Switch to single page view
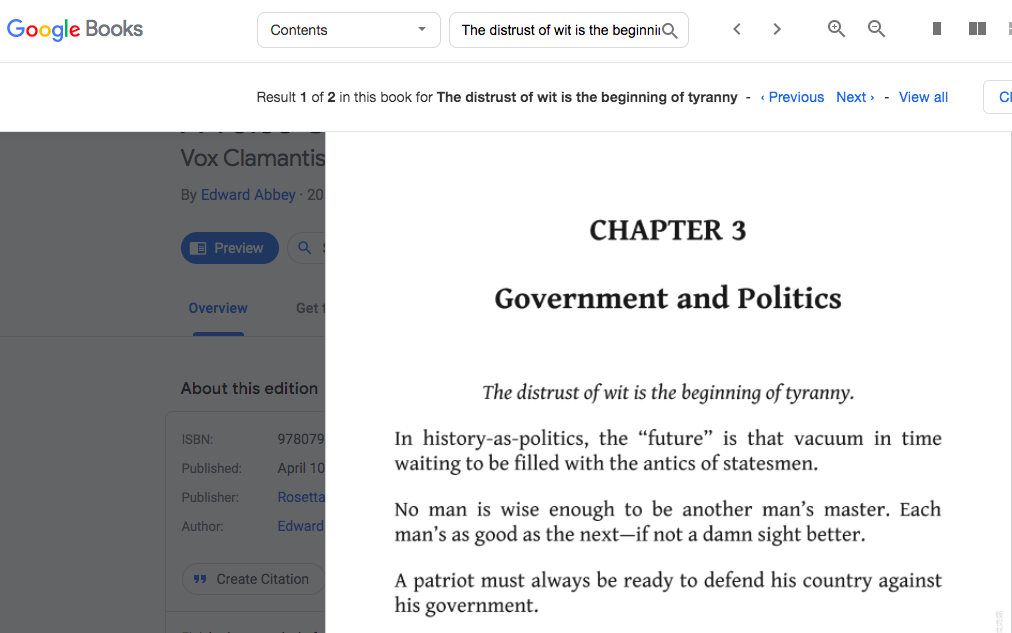Image resolution: width=1012 pixels, height=633 pixels. tap(936, 29)
